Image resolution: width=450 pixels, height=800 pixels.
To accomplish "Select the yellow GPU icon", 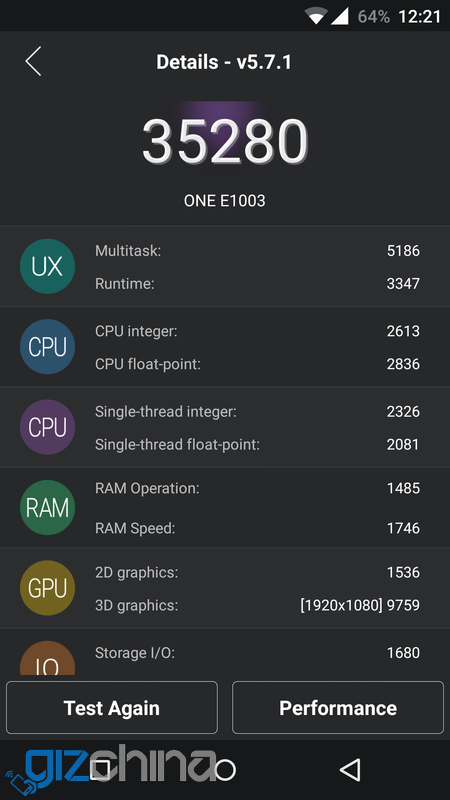I will (47, 588).
